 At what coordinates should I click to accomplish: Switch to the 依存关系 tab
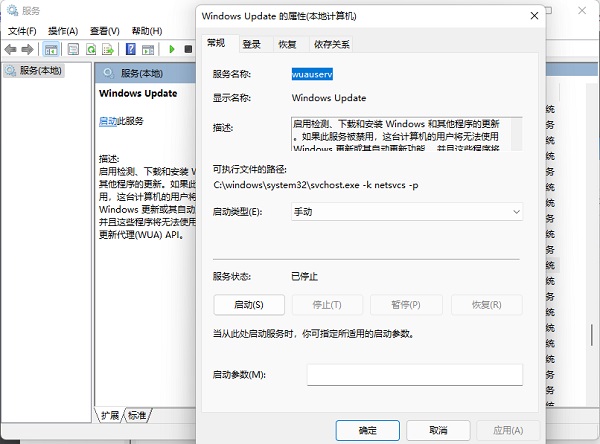coord(331,44)
